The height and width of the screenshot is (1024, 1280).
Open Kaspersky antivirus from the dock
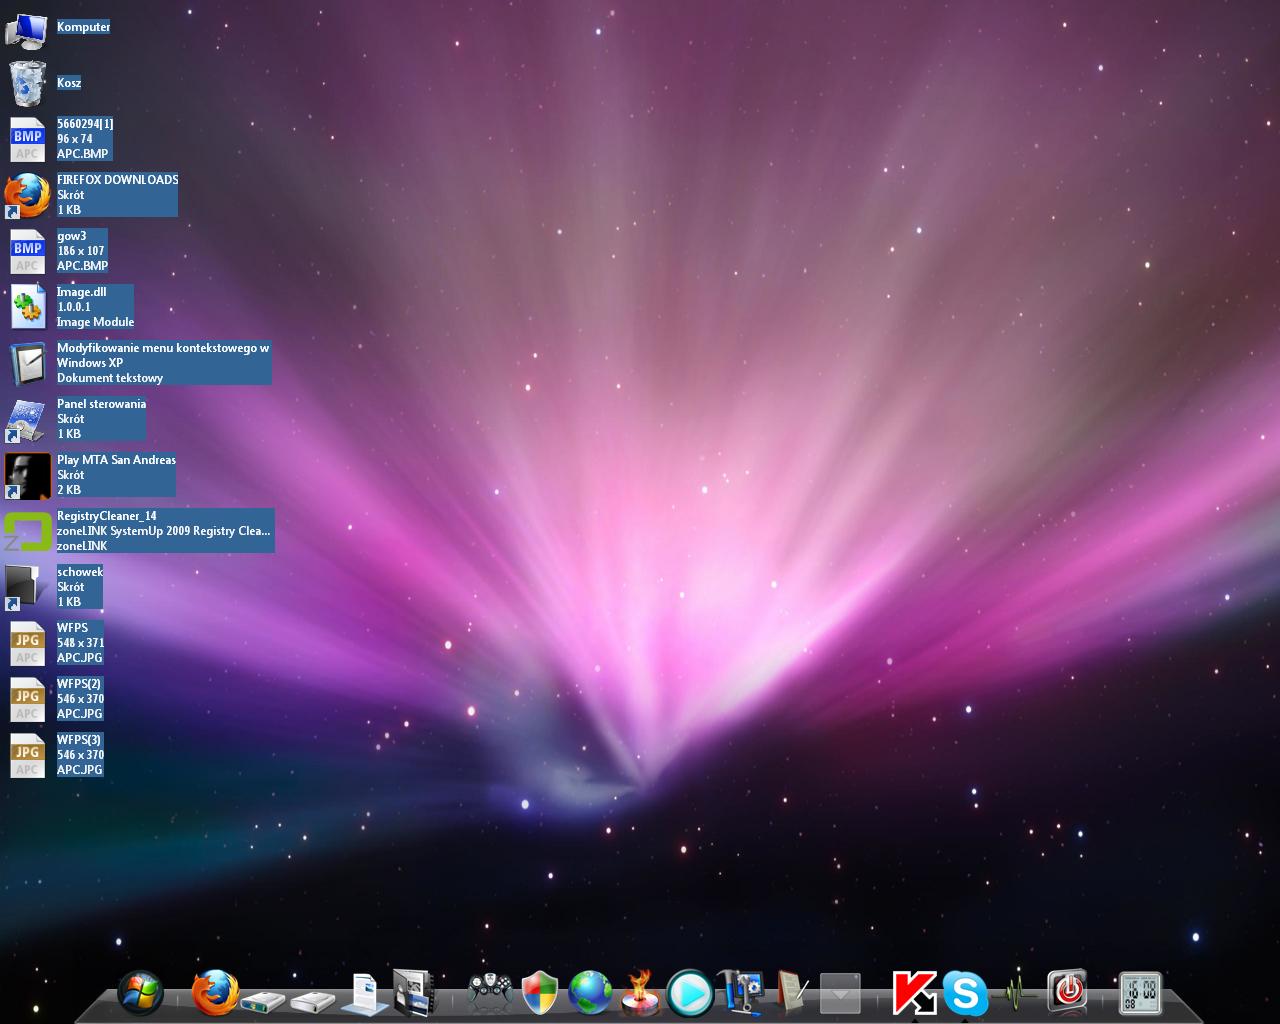(914, 994)
